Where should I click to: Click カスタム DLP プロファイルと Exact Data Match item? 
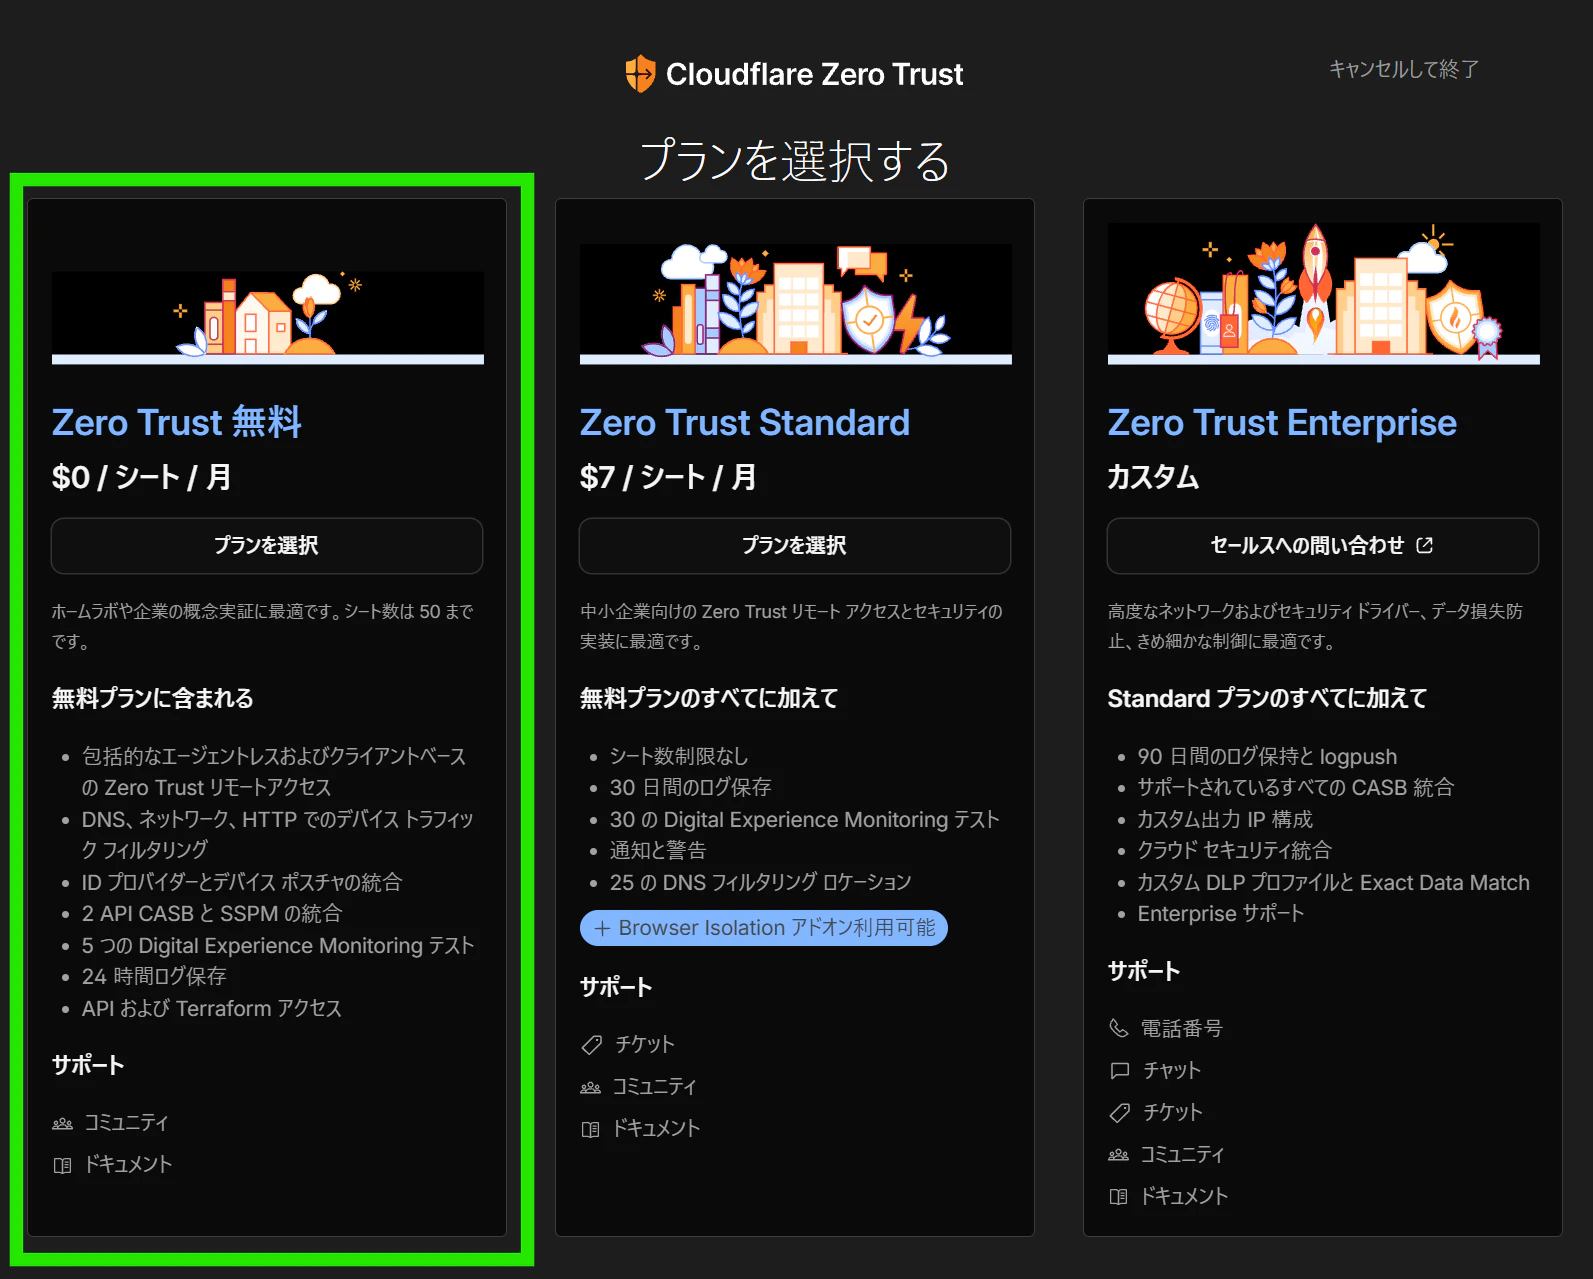[x=1334, y=883]
